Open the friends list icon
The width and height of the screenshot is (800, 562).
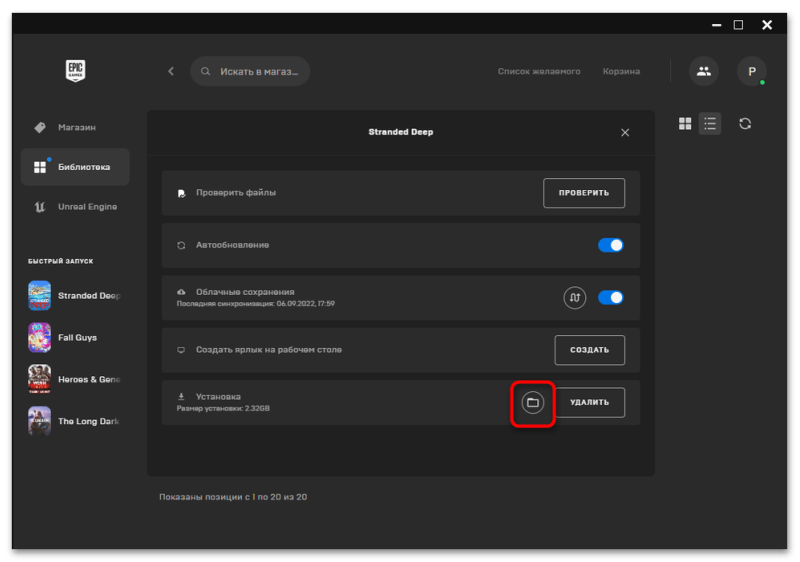point(704,71)
